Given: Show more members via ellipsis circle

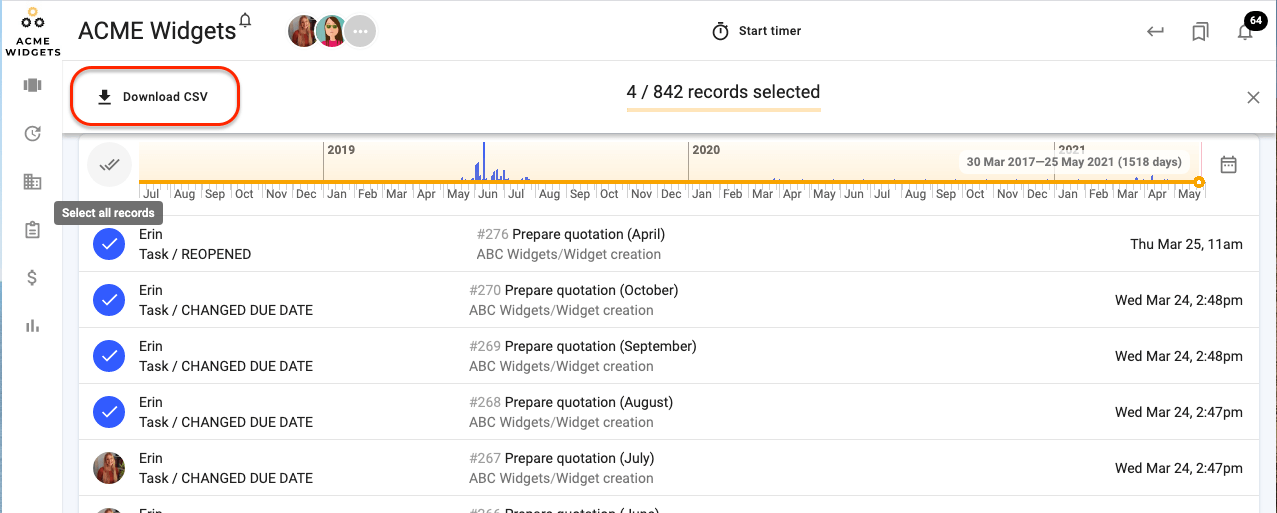Looking at the screenshot, I should pos(360,31).
